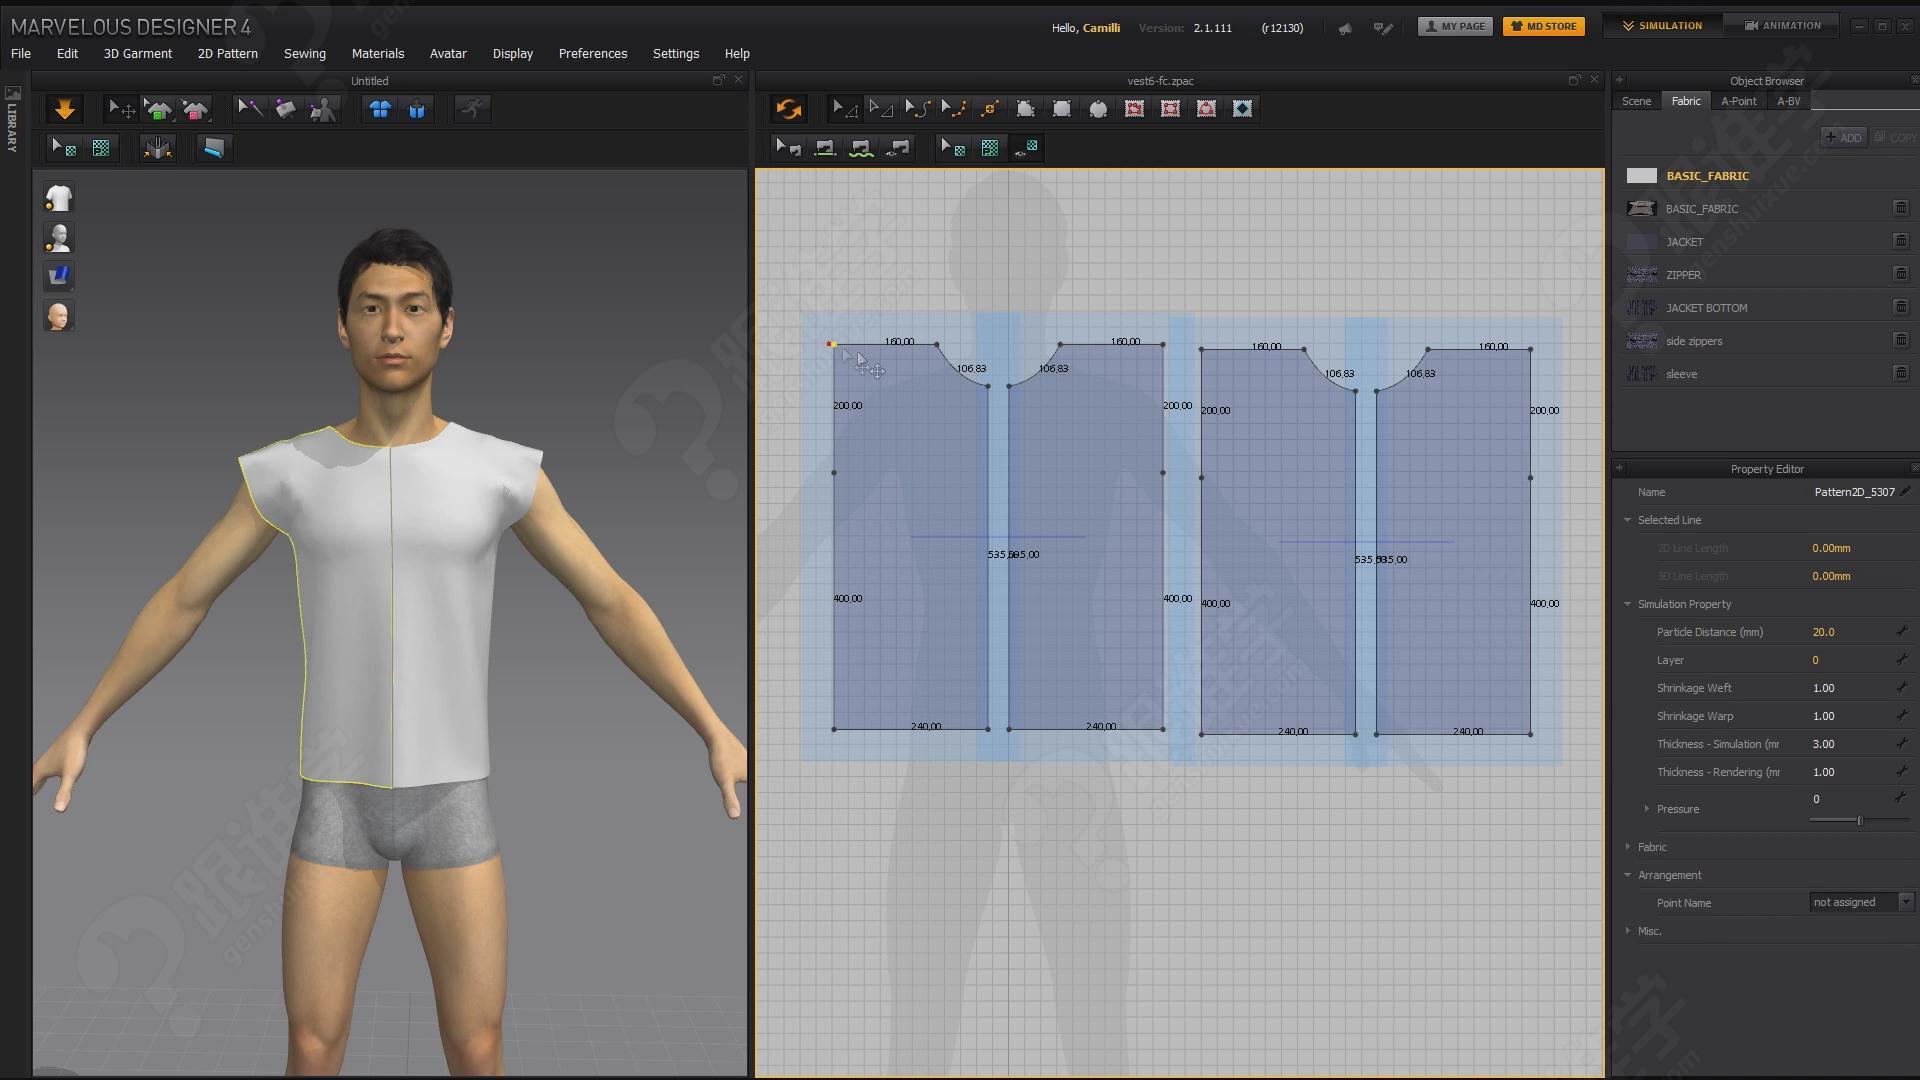Collapse the Selected Line section
1920x1080 pixels.
[x=1628, y=520]
